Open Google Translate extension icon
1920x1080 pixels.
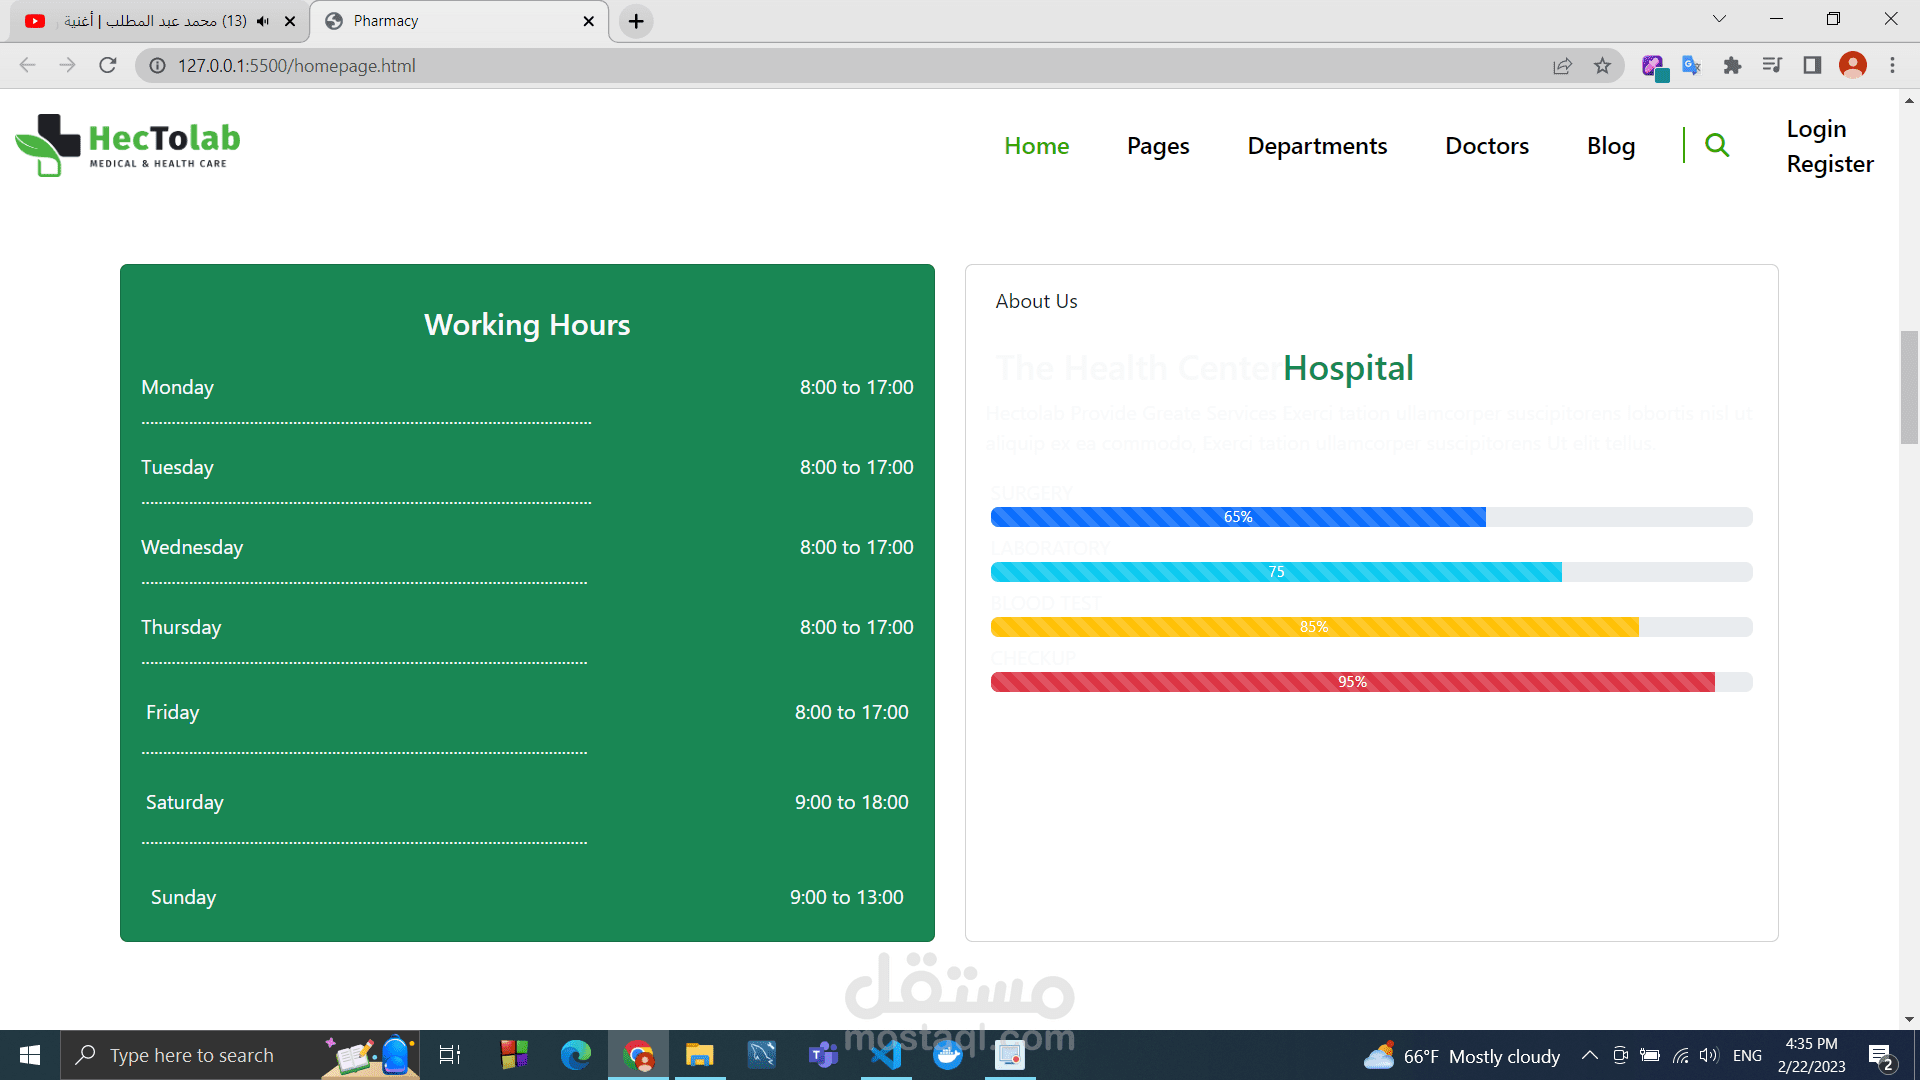tap(1691, 66)
